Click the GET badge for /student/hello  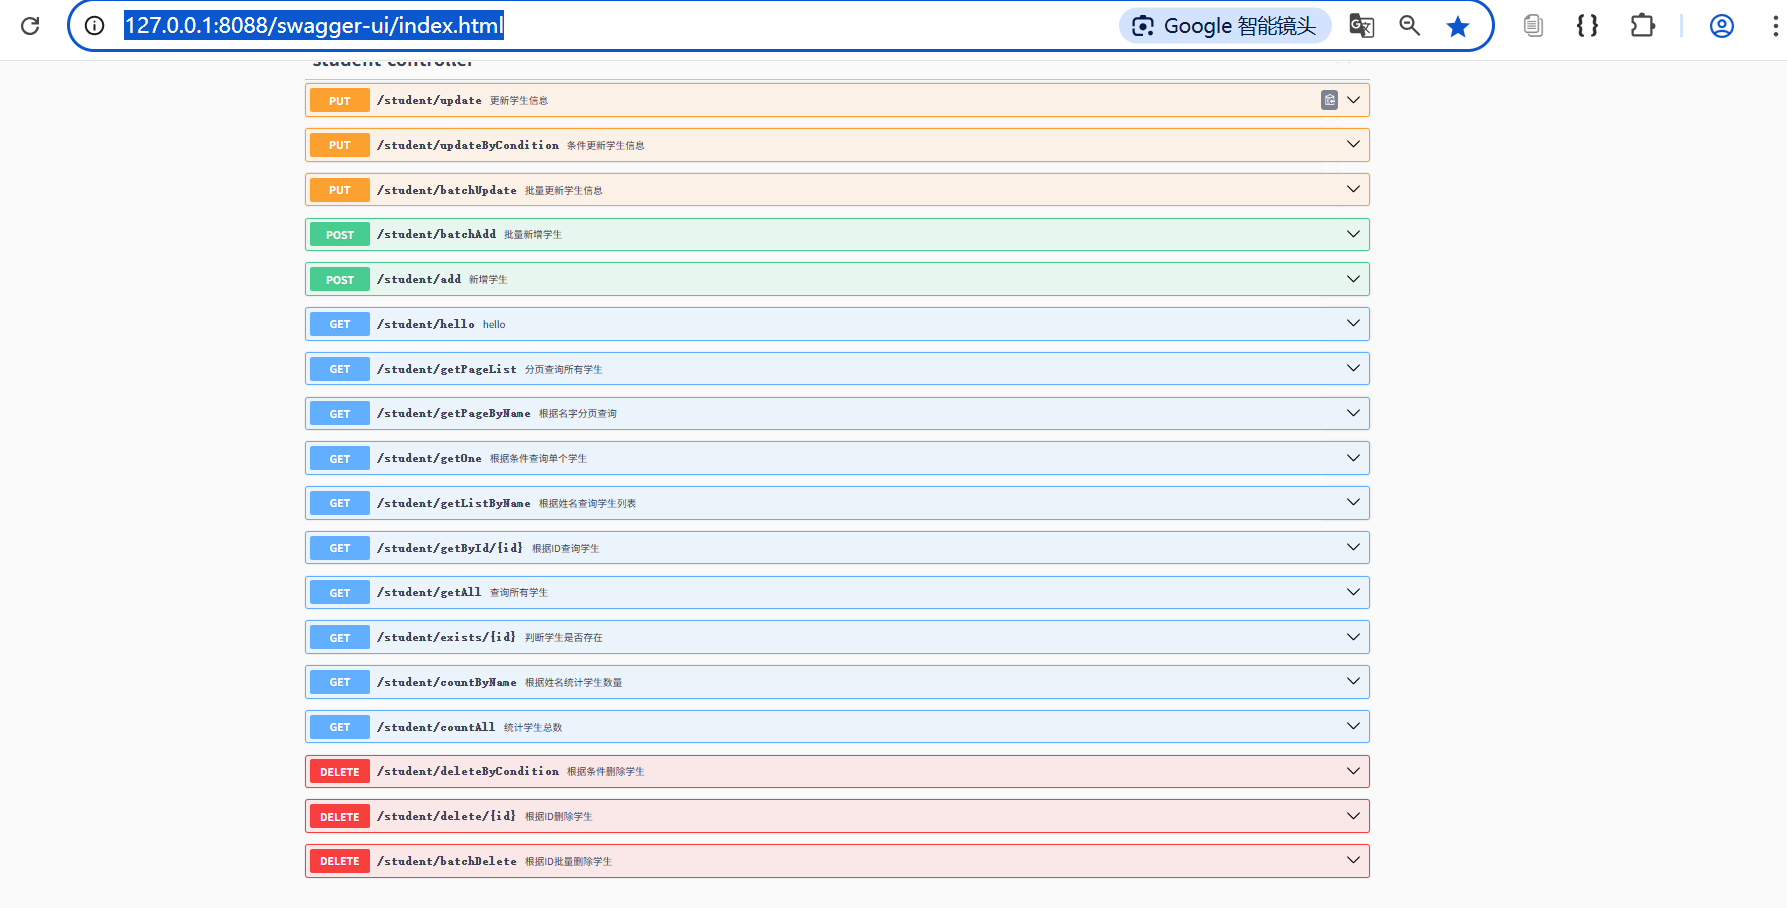340,324
